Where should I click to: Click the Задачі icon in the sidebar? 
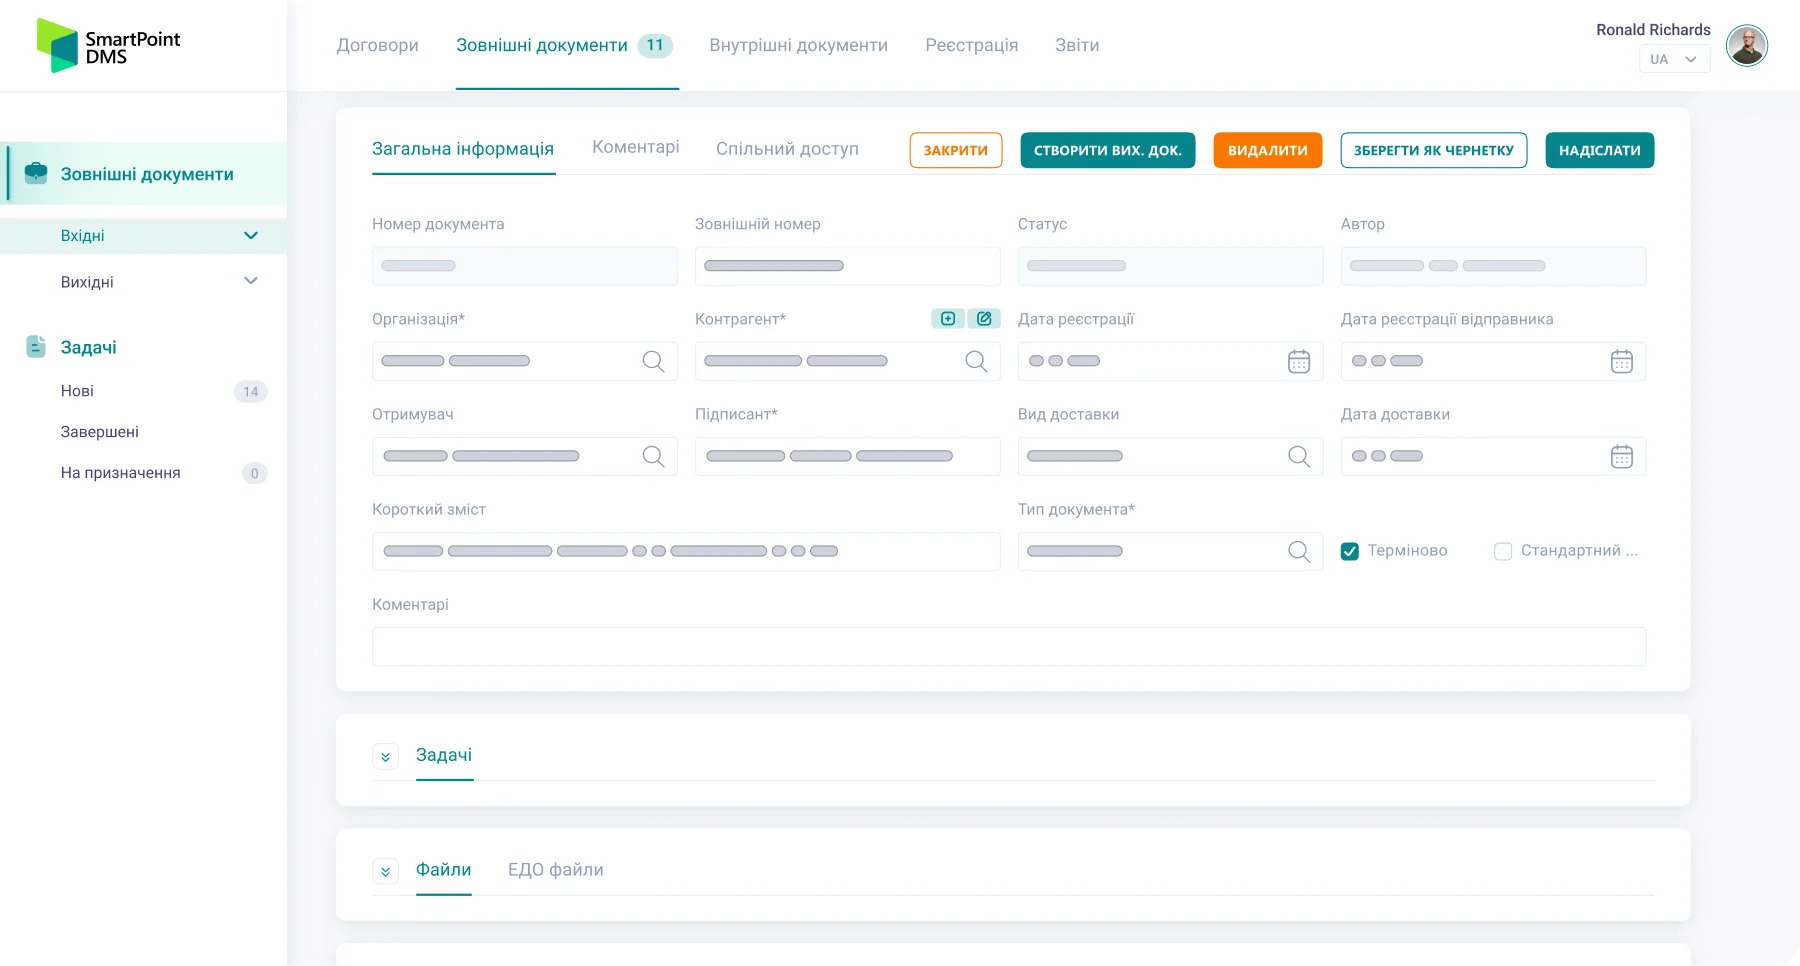[36, 347]
